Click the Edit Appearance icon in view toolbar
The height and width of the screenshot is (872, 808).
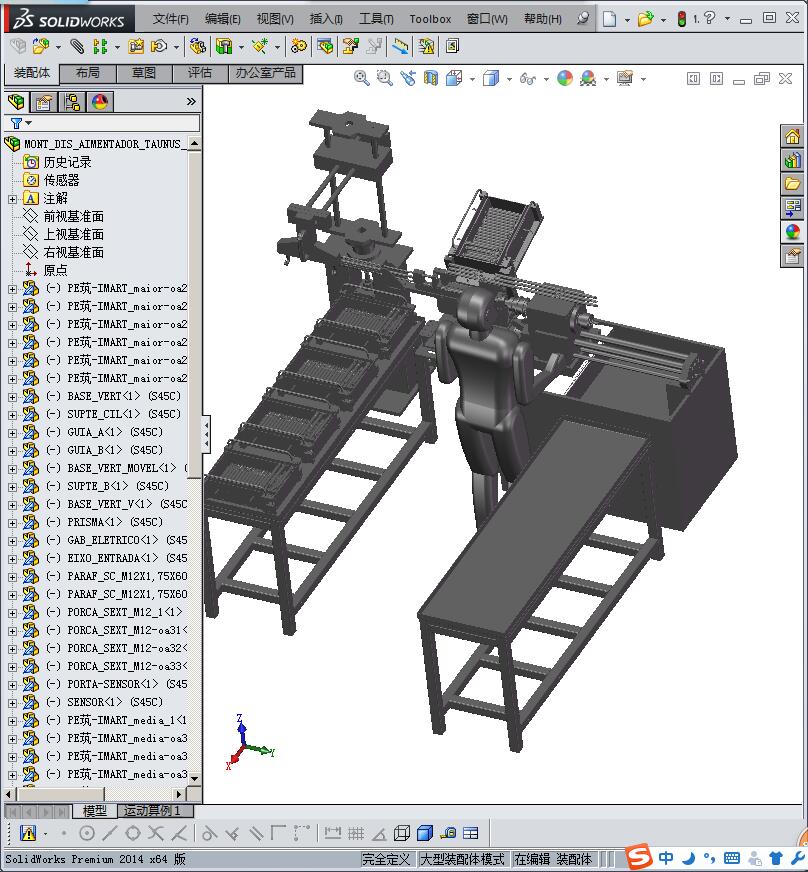point(565,78)
